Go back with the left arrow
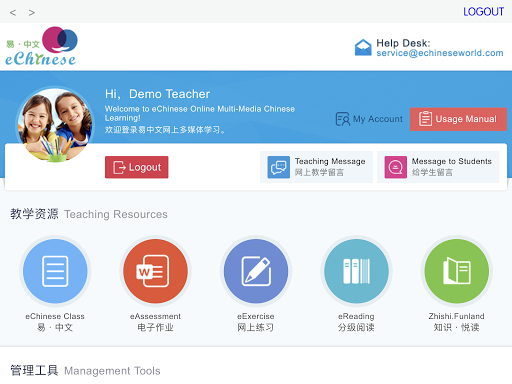512x384 pixels. (13, 13)
